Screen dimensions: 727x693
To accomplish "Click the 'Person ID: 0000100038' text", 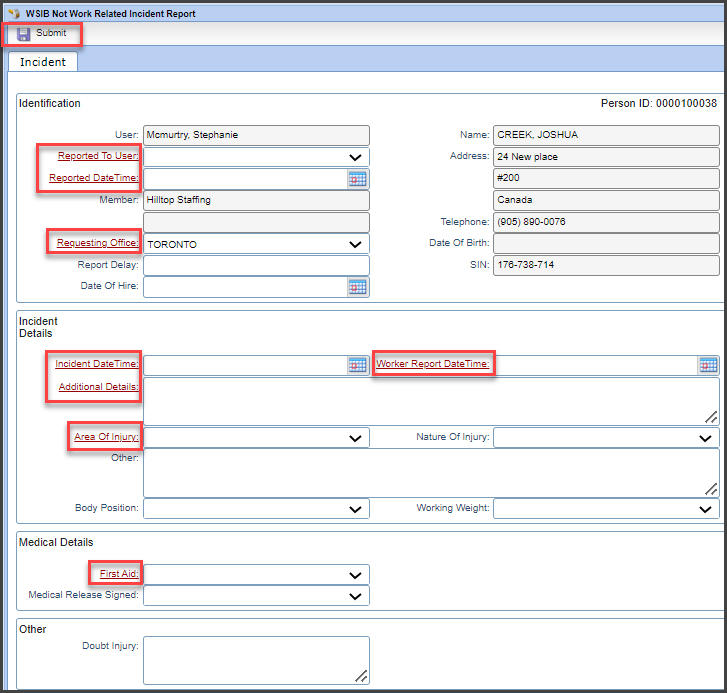I will (x=659, y=103).
